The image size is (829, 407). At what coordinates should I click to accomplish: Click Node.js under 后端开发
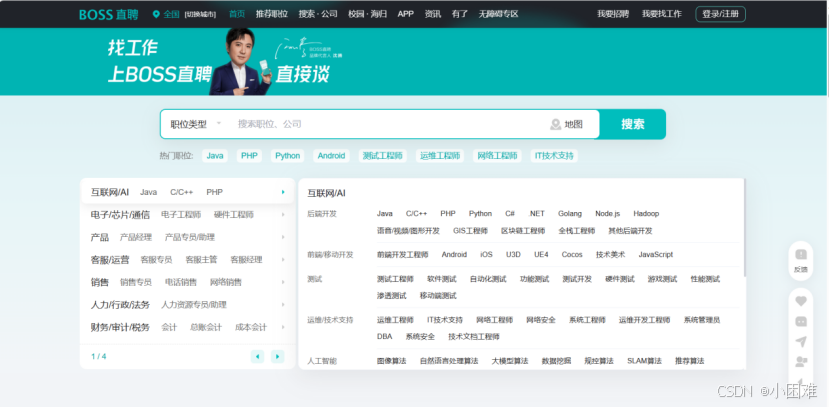coord(607,214)
